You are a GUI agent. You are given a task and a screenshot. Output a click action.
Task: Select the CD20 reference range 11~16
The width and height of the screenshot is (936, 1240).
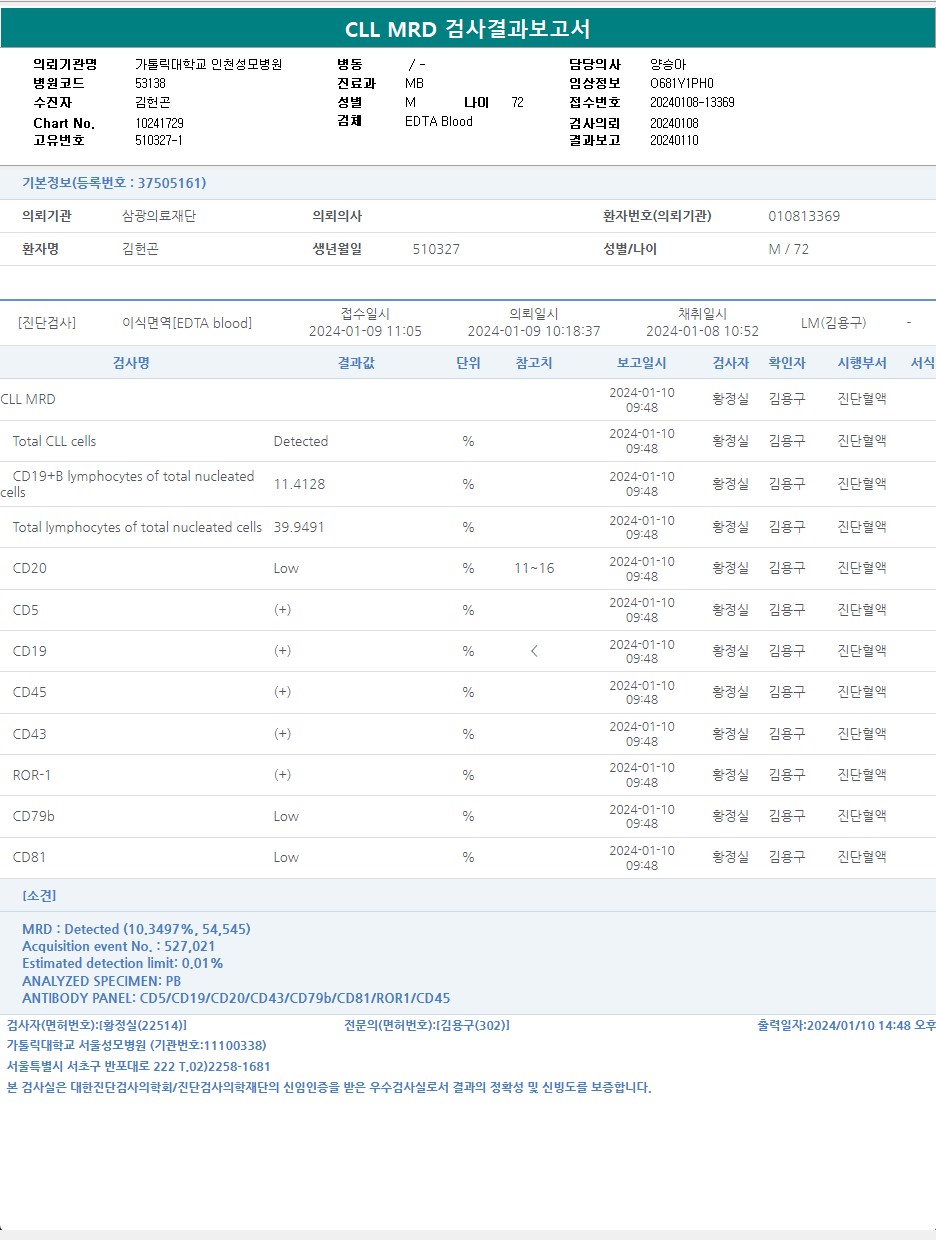534,568
